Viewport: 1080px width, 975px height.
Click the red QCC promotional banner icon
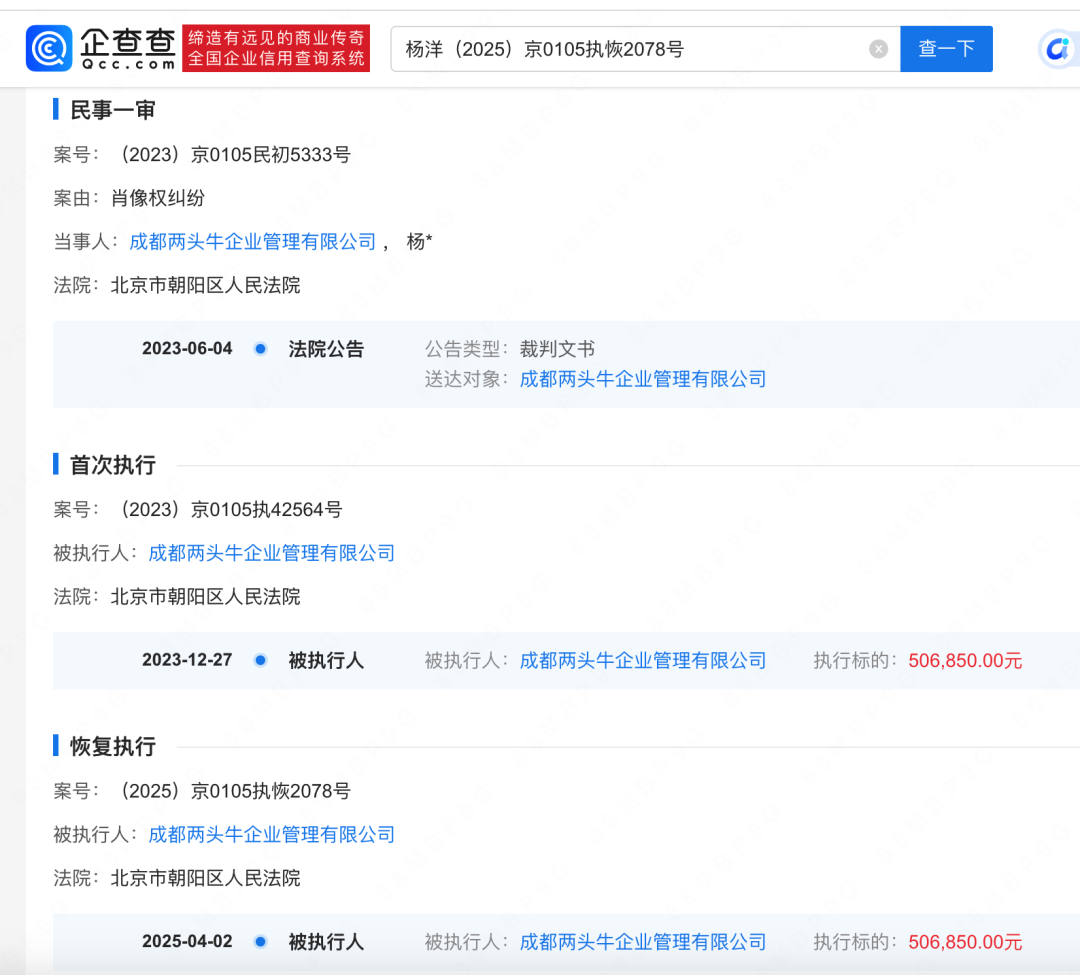coord(275,47)
